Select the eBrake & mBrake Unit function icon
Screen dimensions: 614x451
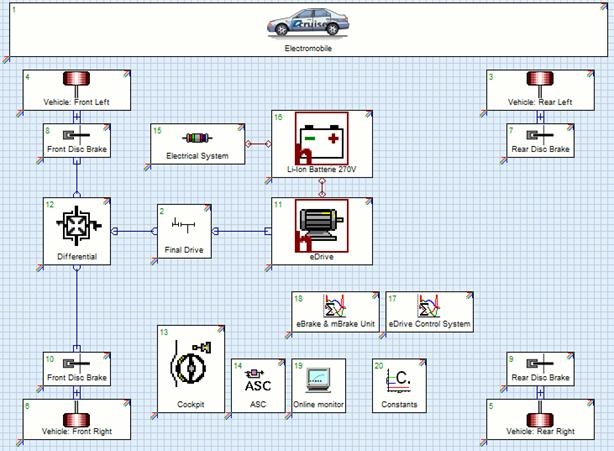click(335, 306)
